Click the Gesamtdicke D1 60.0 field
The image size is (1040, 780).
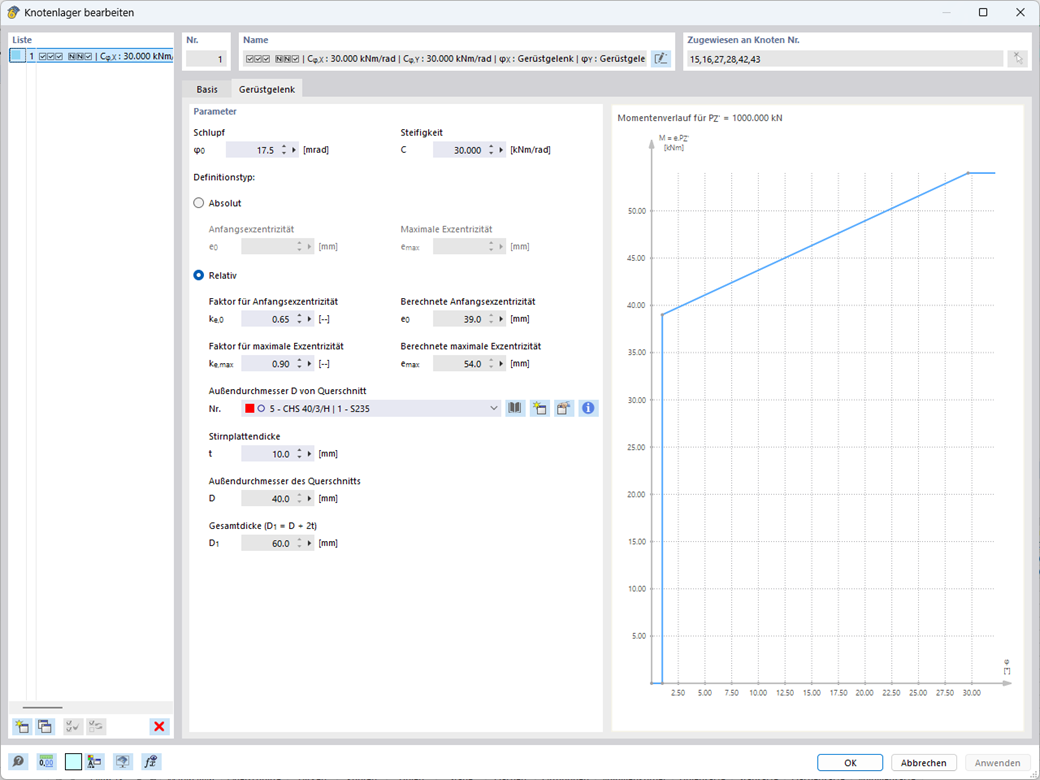tap(267, 543)
